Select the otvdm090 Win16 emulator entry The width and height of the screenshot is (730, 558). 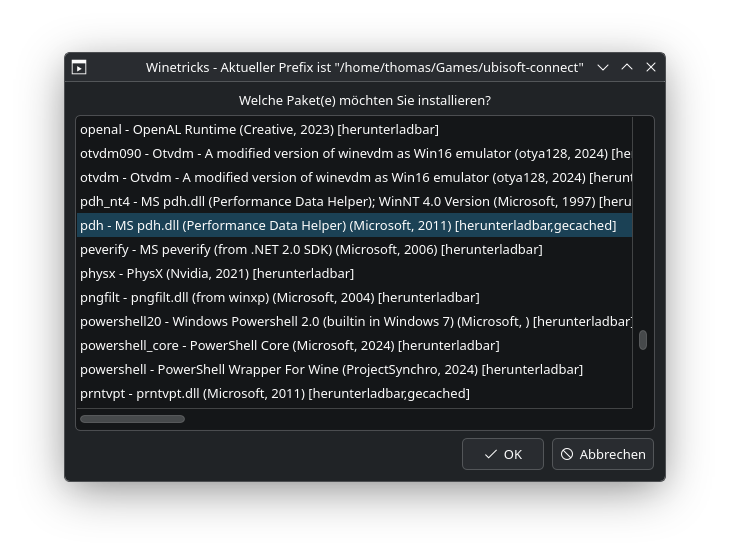coord(354,154)
